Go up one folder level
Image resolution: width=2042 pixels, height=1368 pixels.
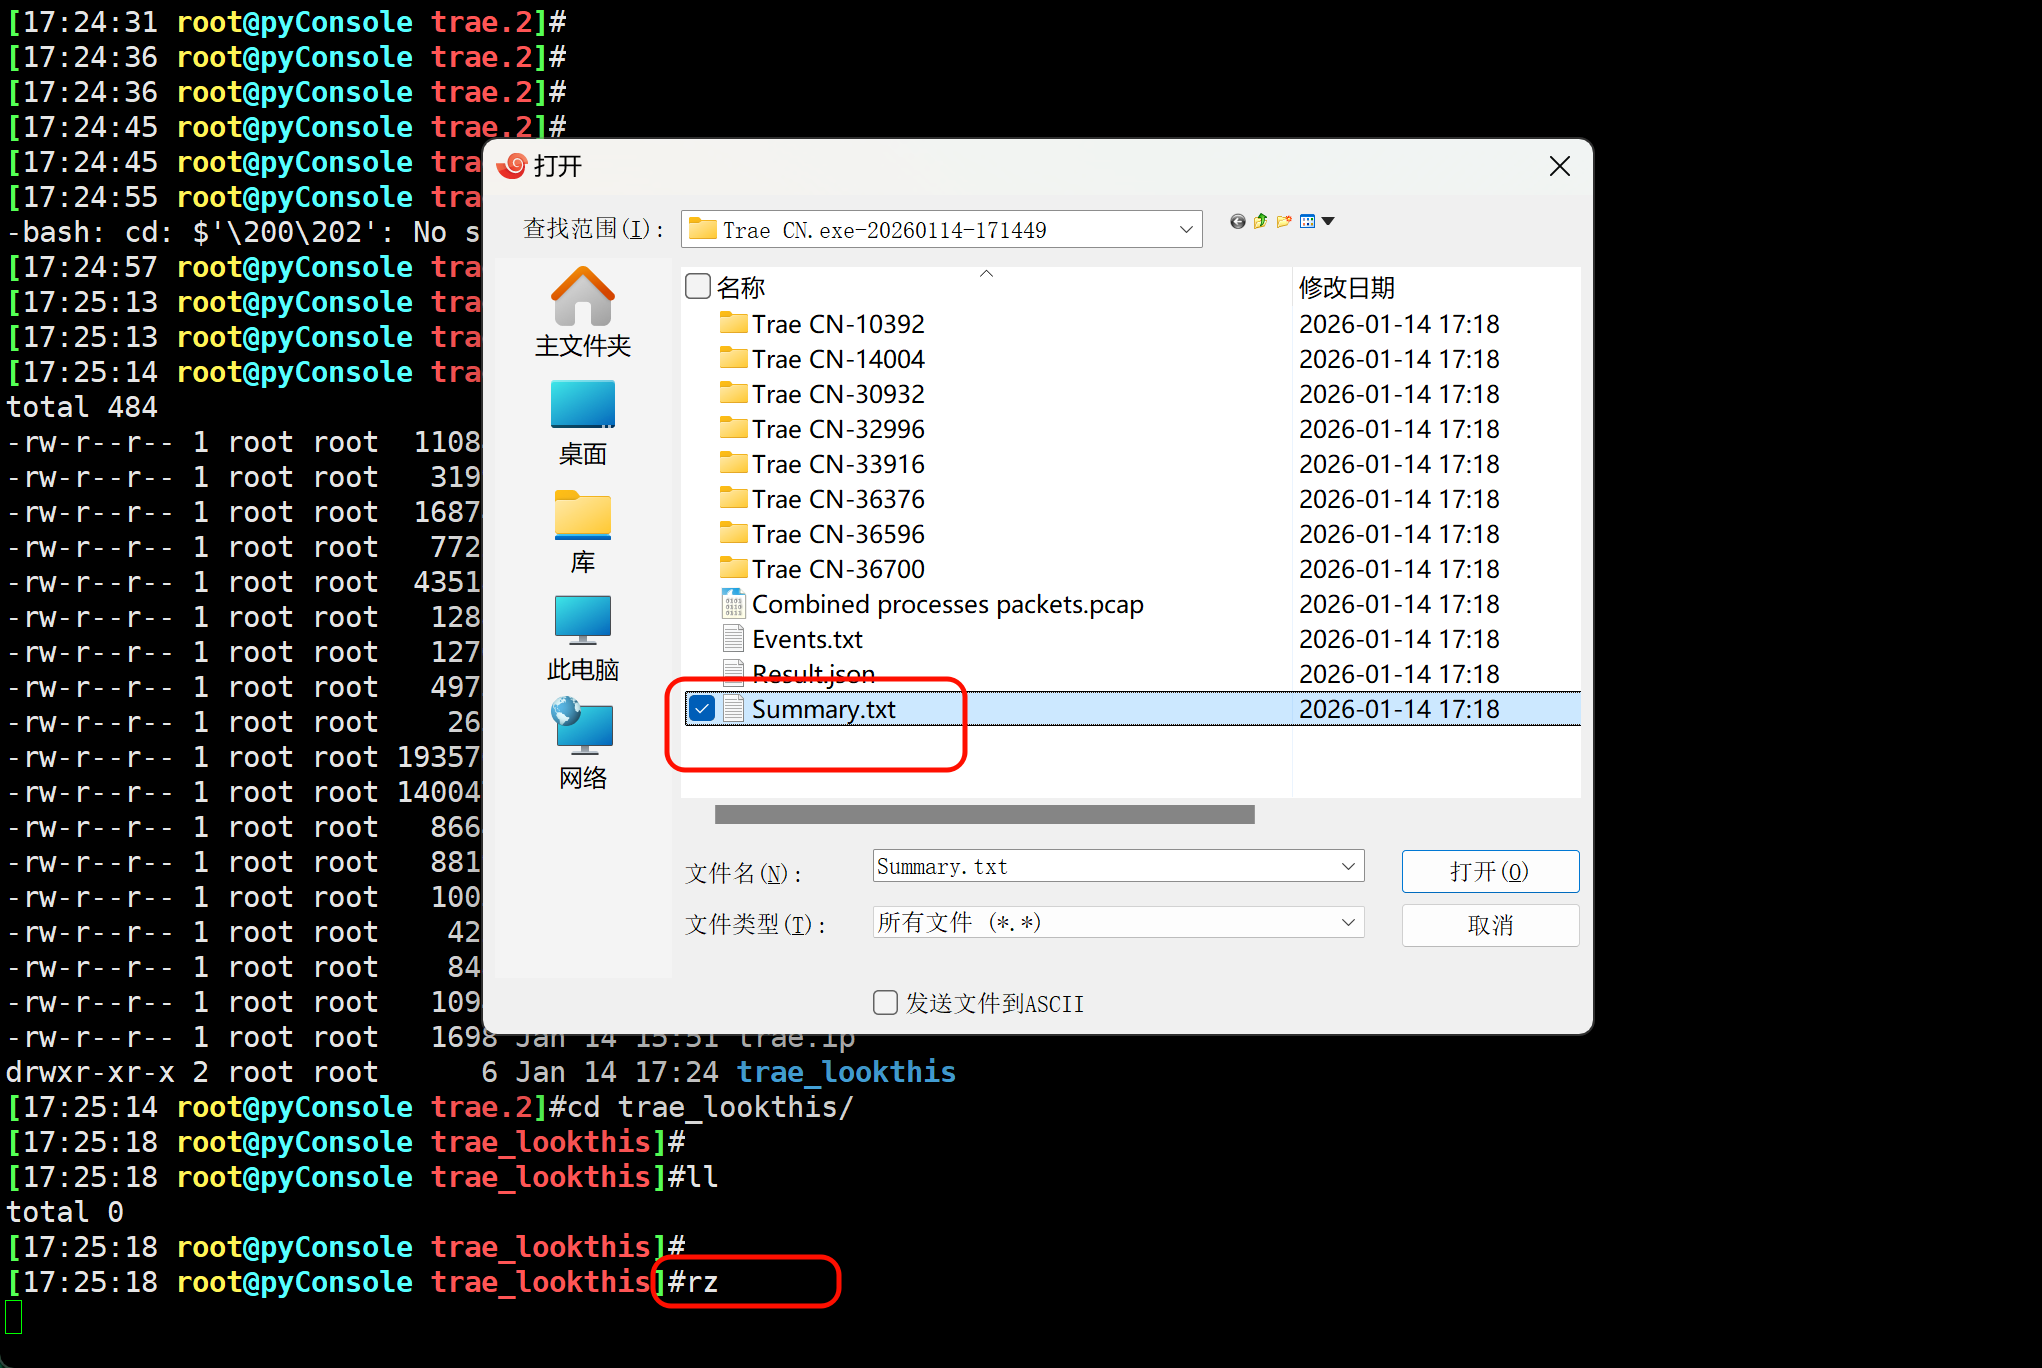tap(1260, 221)
